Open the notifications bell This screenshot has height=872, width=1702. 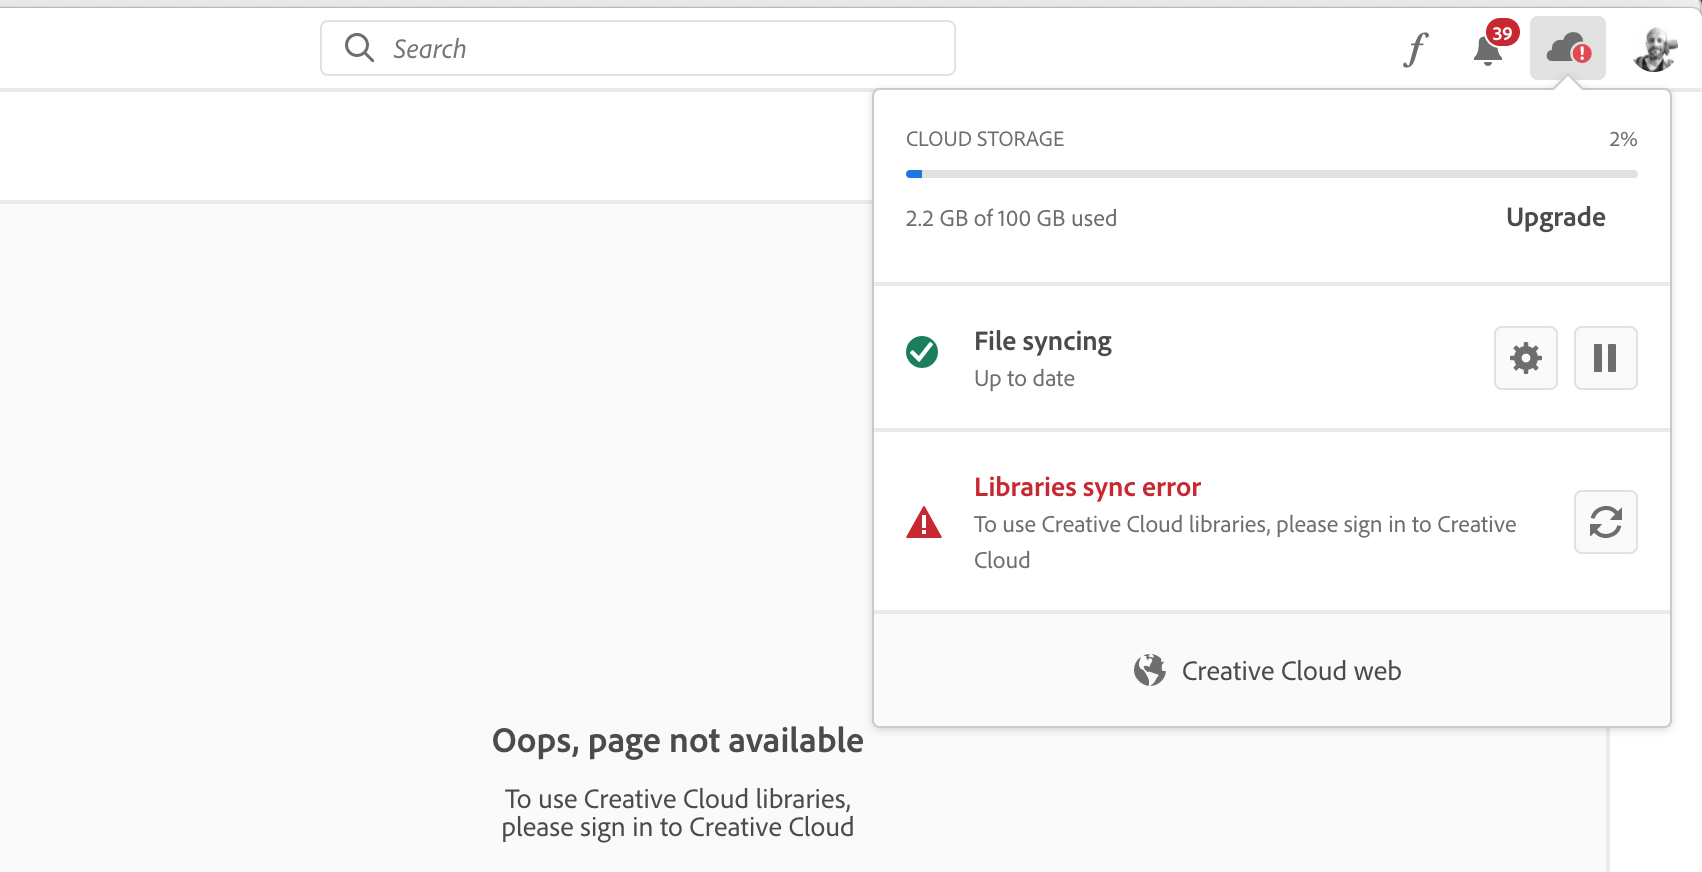point(1487,50)
